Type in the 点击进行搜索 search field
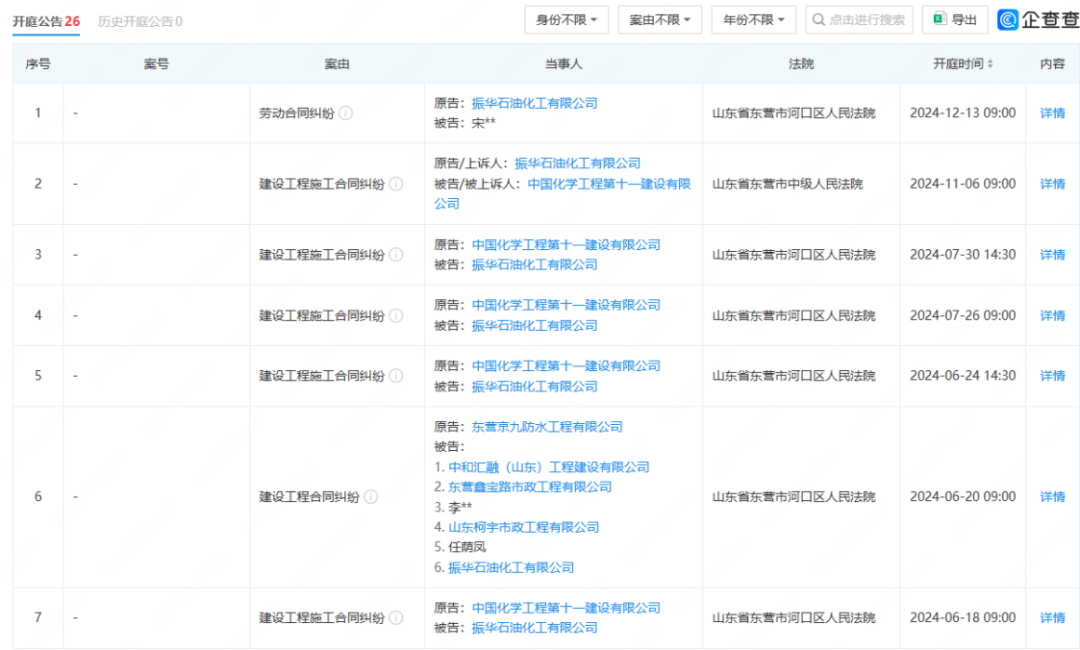The width and height of the screenshot is (1080, 650). pyautogui.click(x=867, y=20)
